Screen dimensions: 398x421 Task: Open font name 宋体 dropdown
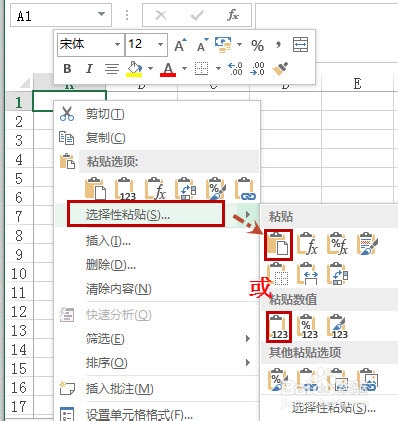[x=117, y=44]
